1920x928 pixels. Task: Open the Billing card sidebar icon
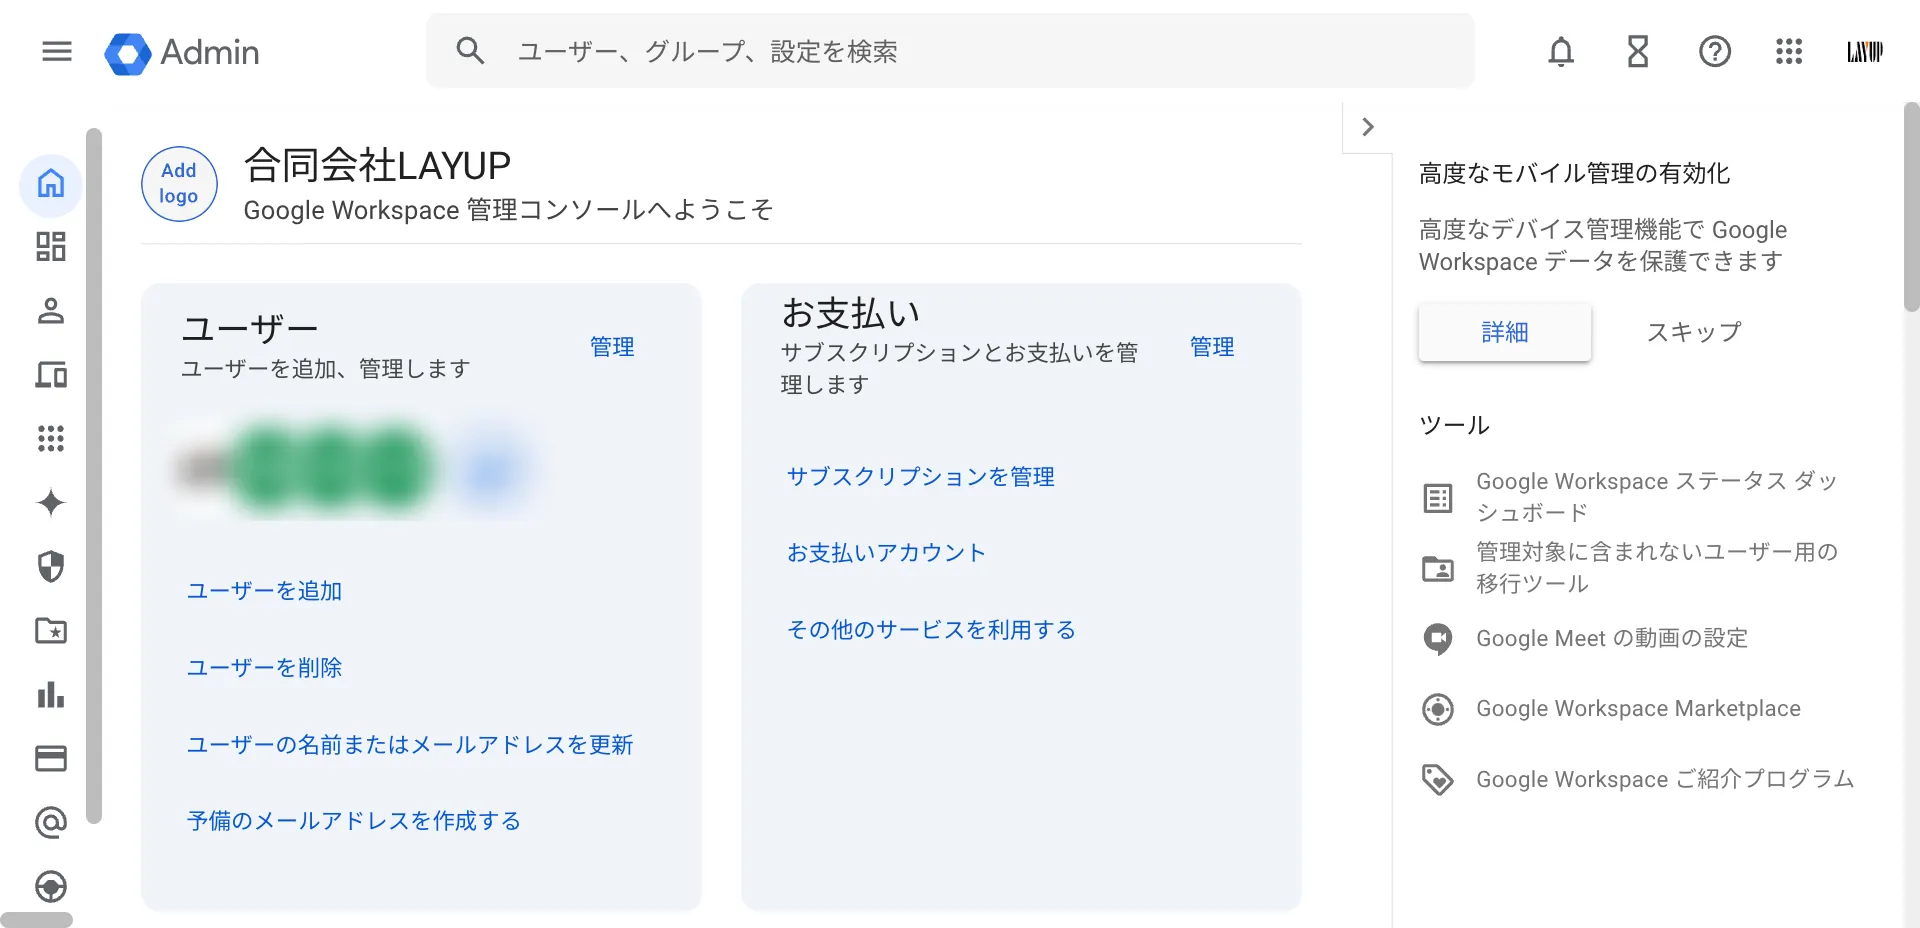(51, 758)
